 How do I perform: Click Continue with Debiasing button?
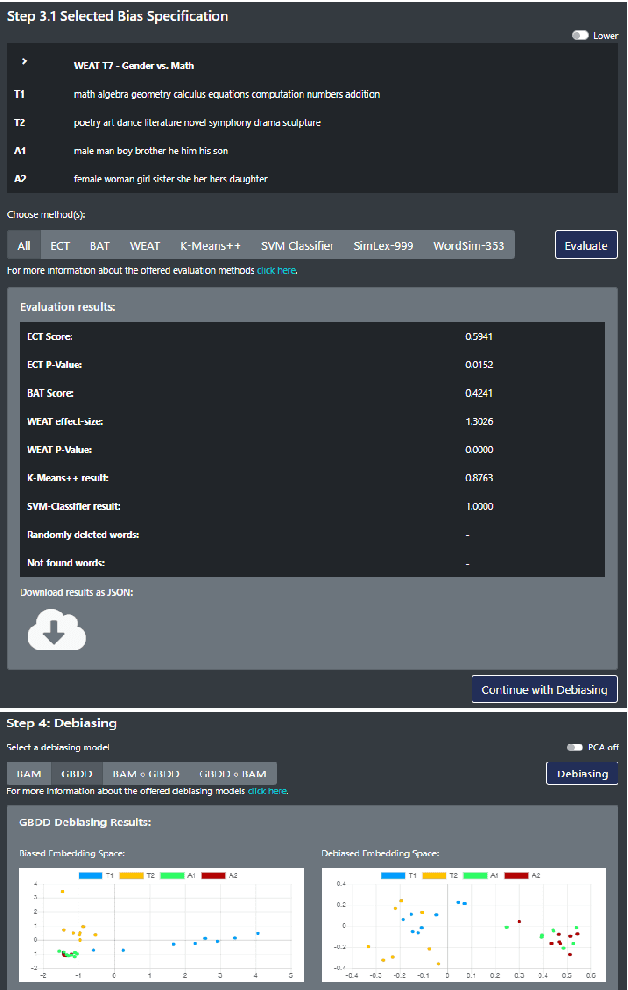pos(544,690)
